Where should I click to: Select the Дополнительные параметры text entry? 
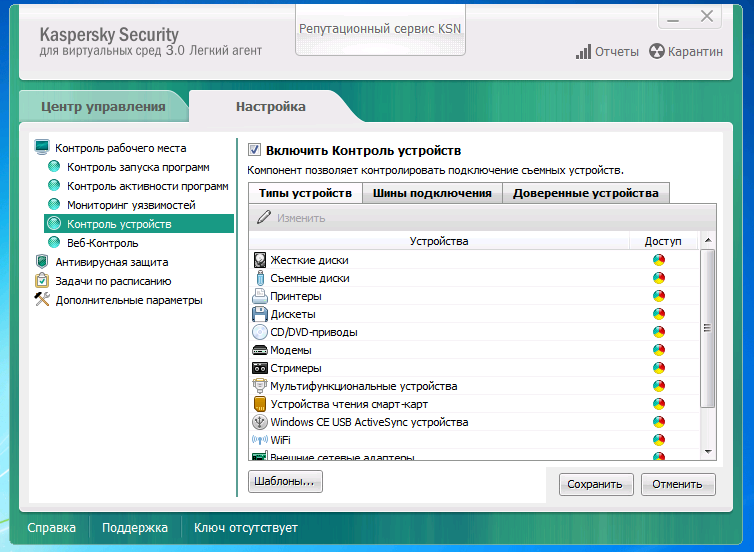point(129,300)
